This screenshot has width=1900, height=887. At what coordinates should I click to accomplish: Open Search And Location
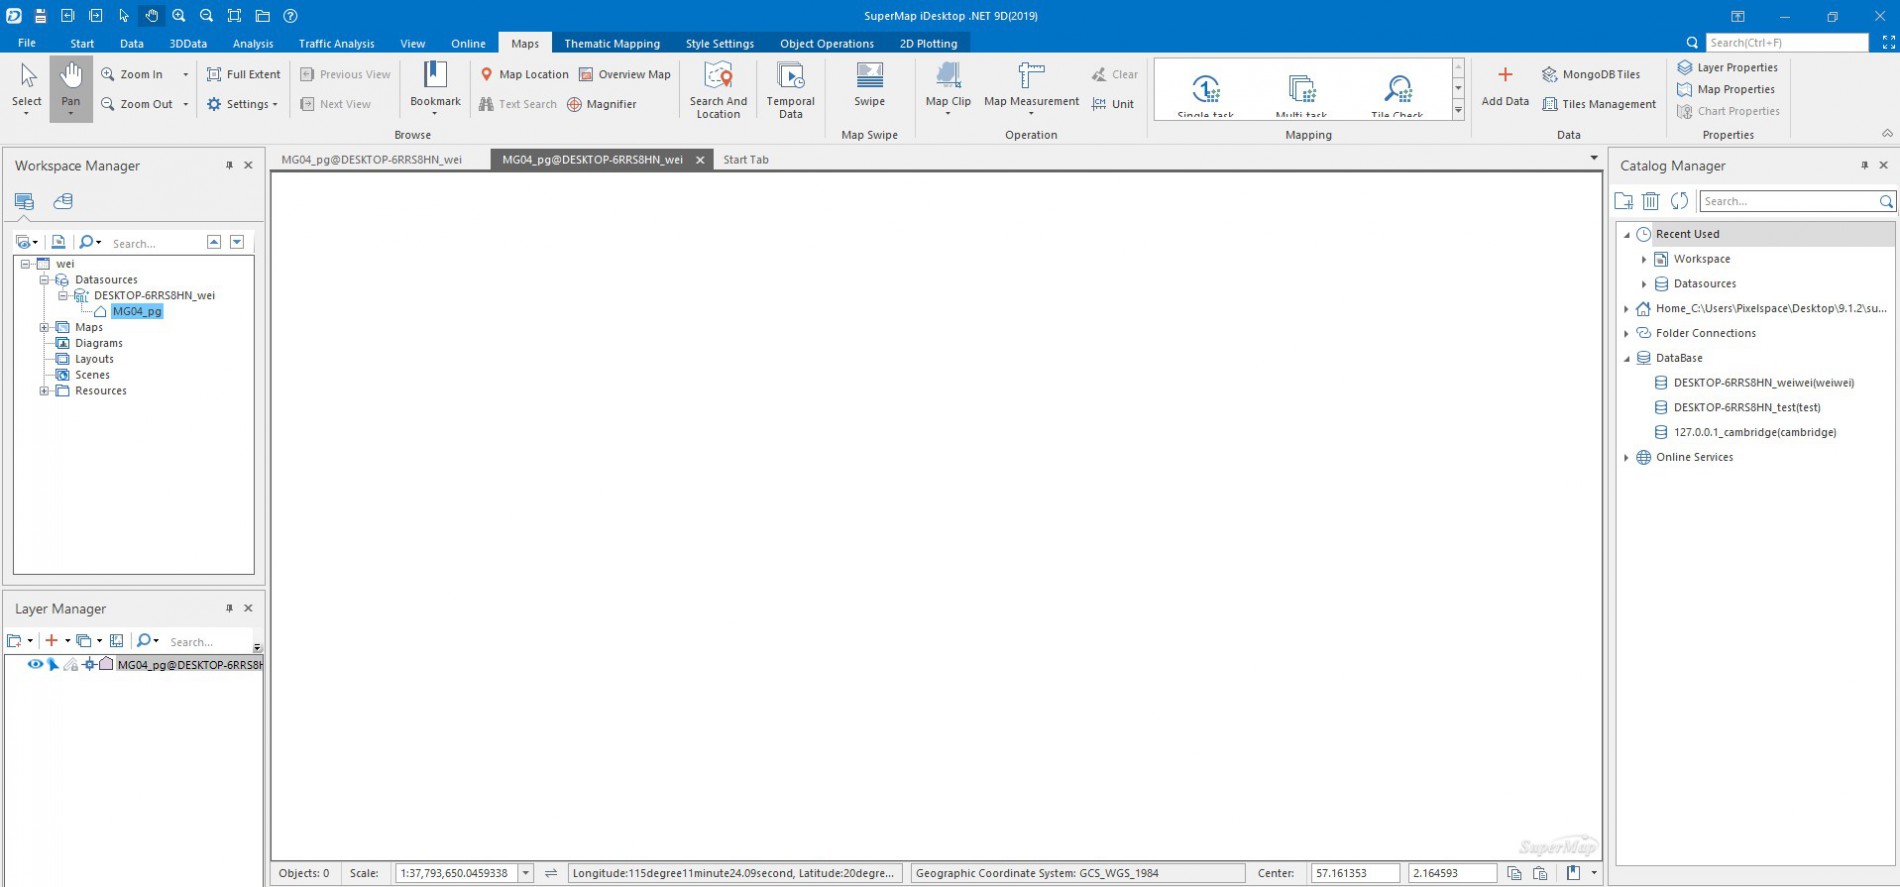718,90
